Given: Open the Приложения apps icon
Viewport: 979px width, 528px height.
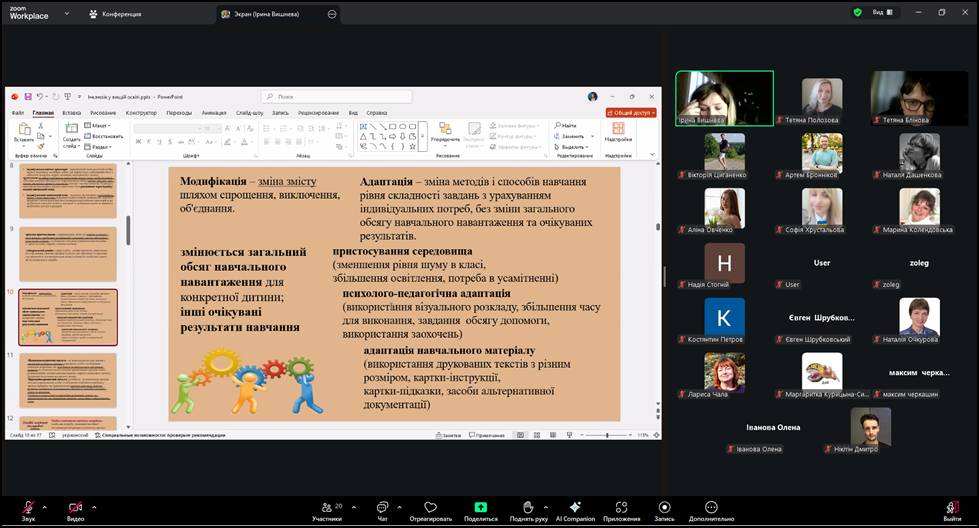Looking at the screenshot, I should (x=621, y=508).
